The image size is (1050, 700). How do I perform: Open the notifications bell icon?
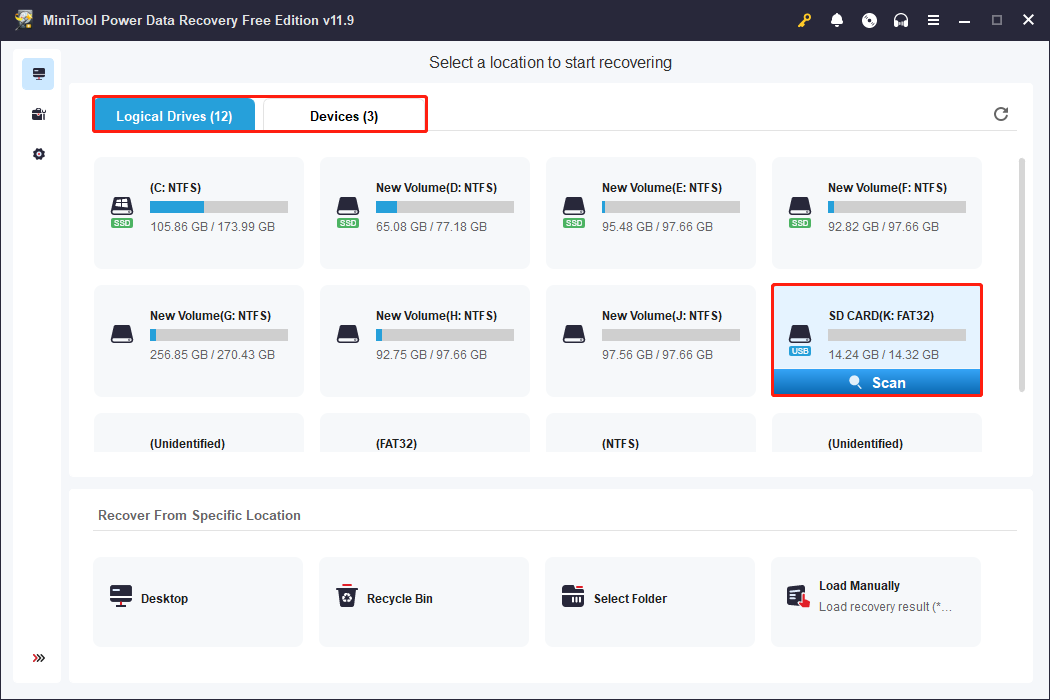click(837, 20)
